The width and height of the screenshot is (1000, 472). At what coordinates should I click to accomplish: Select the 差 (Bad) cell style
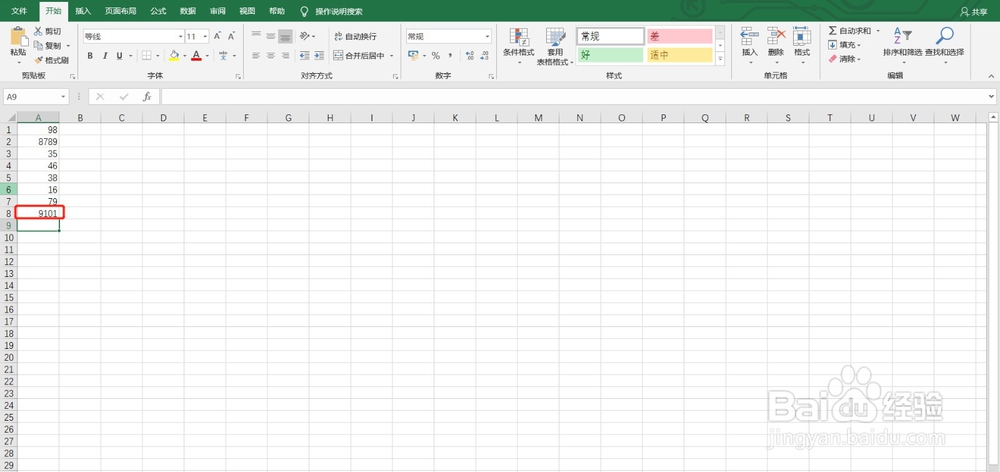pyautogui.click(x=679, y=36)
